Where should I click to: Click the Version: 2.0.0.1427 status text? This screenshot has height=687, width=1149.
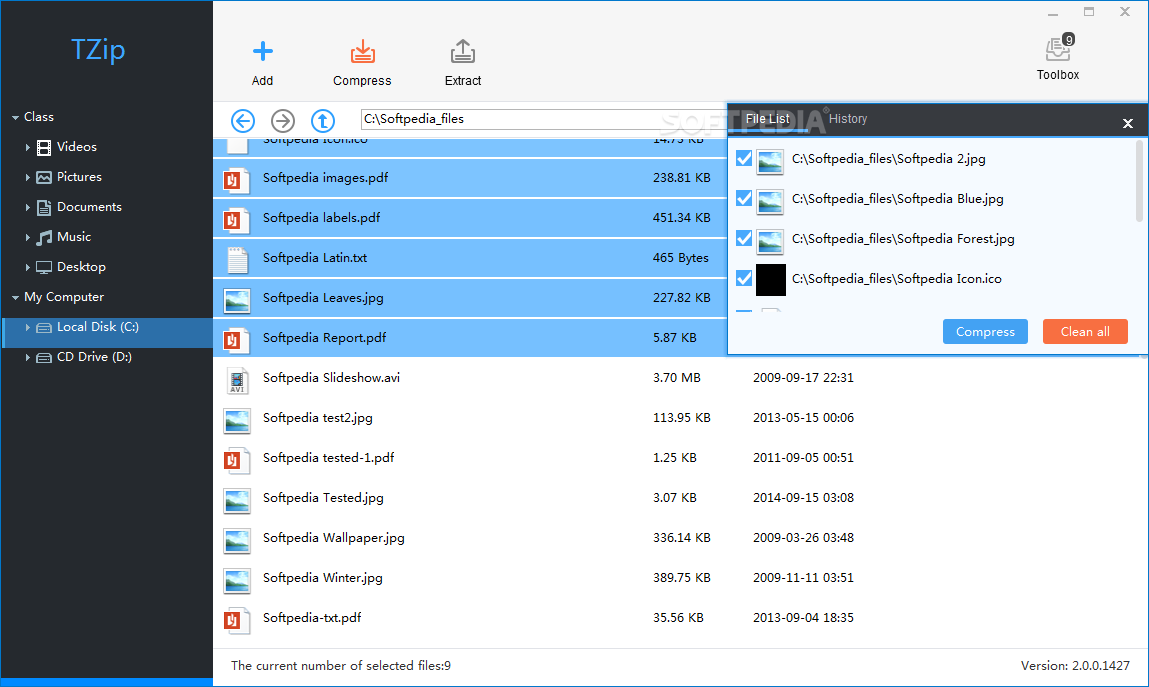click(1075, 666)
